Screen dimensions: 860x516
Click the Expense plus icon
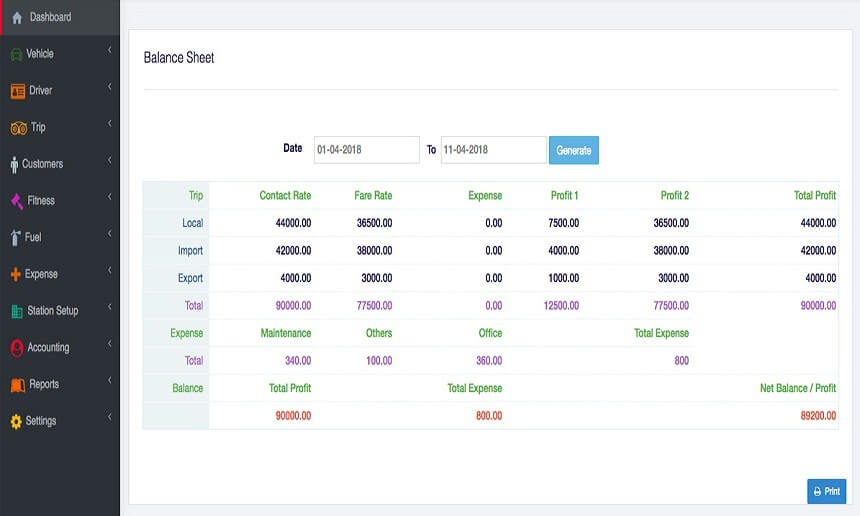[x=15, y=274]
